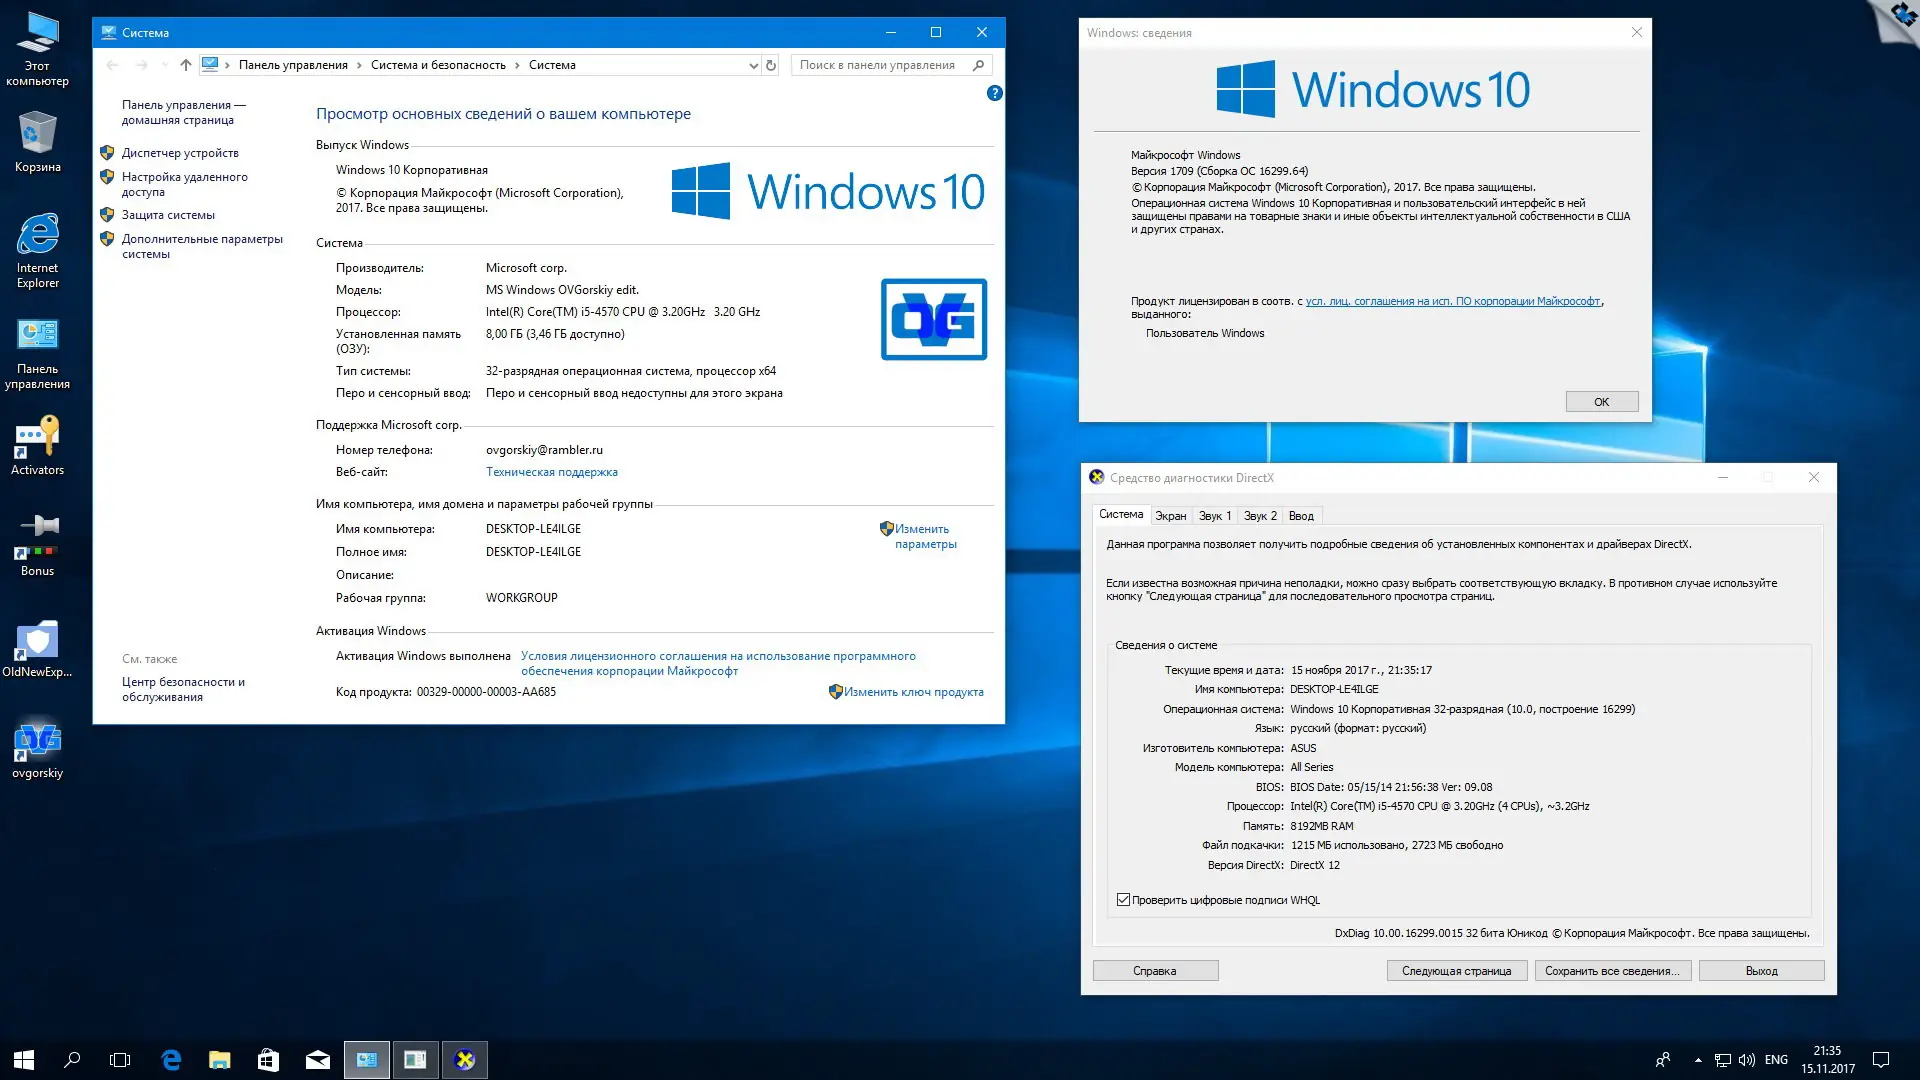Open the network icon in the system tray
Screen dimensions: 1920x1080
[x=1722, y=1059]
